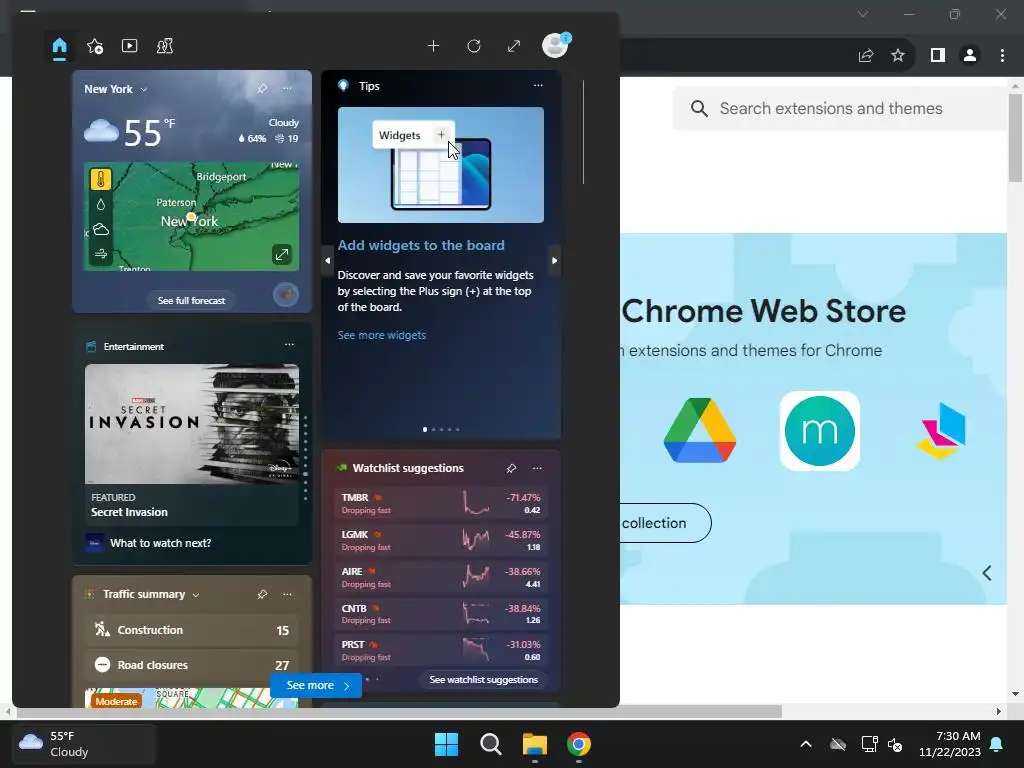The image size is (1024, 768).
Task: Open Entertainment widget more options
Action: click(289, 345)
